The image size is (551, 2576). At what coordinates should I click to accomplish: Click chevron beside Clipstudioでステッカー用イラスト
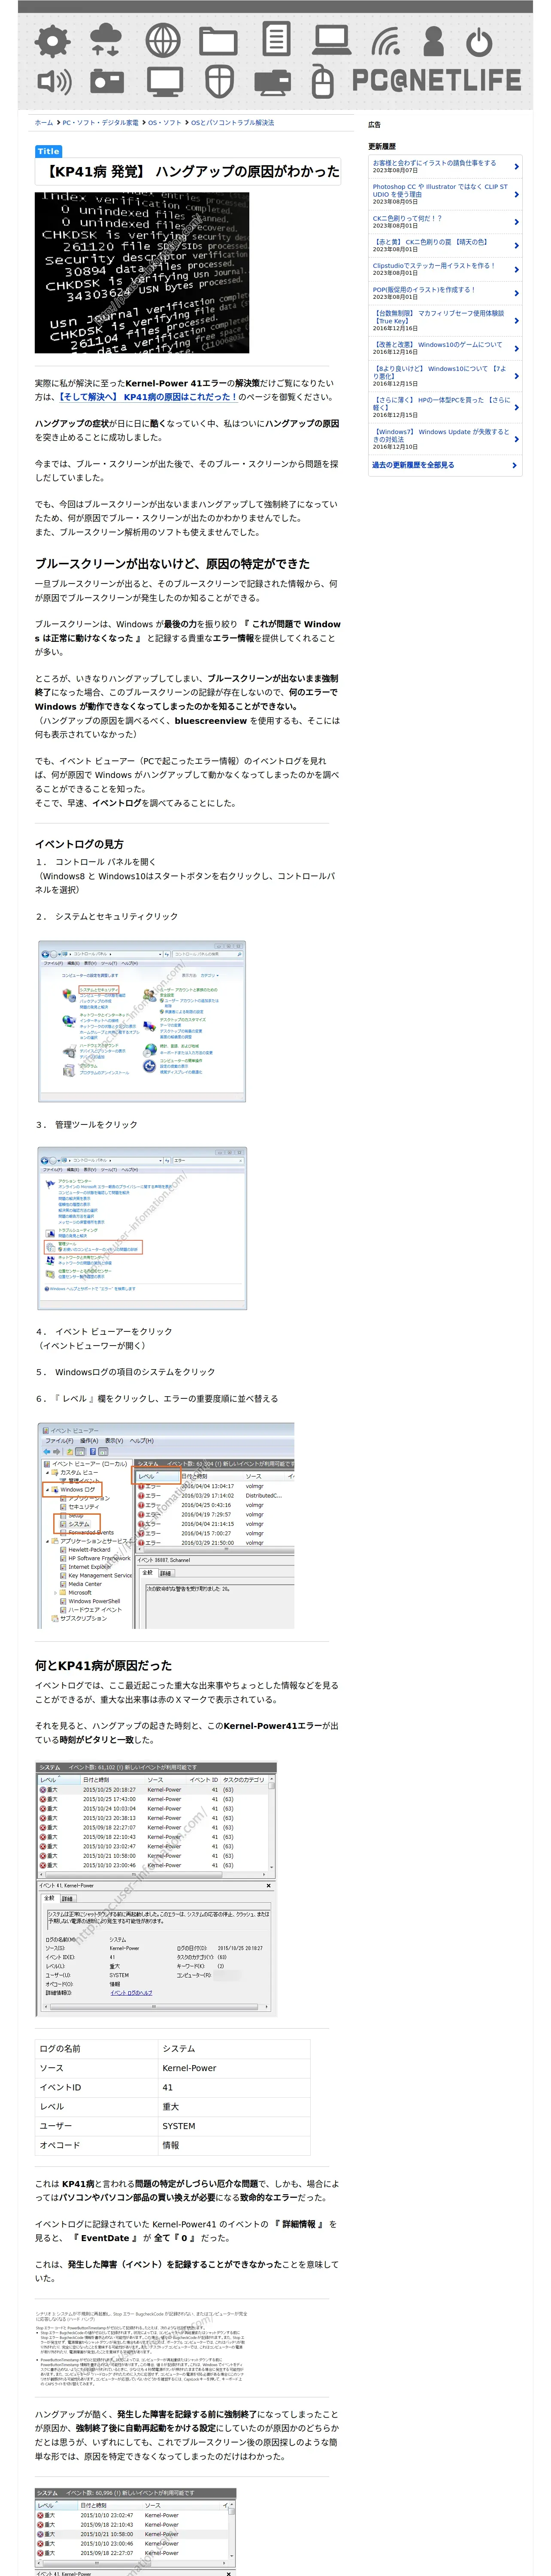[516, 269]
